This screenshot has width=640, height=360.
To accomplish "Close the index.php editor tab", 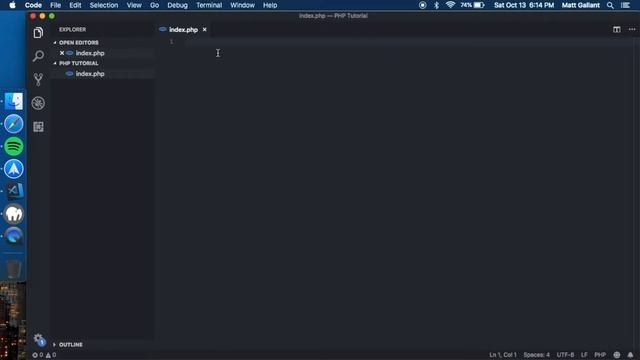I will click(x=204, y=29).
